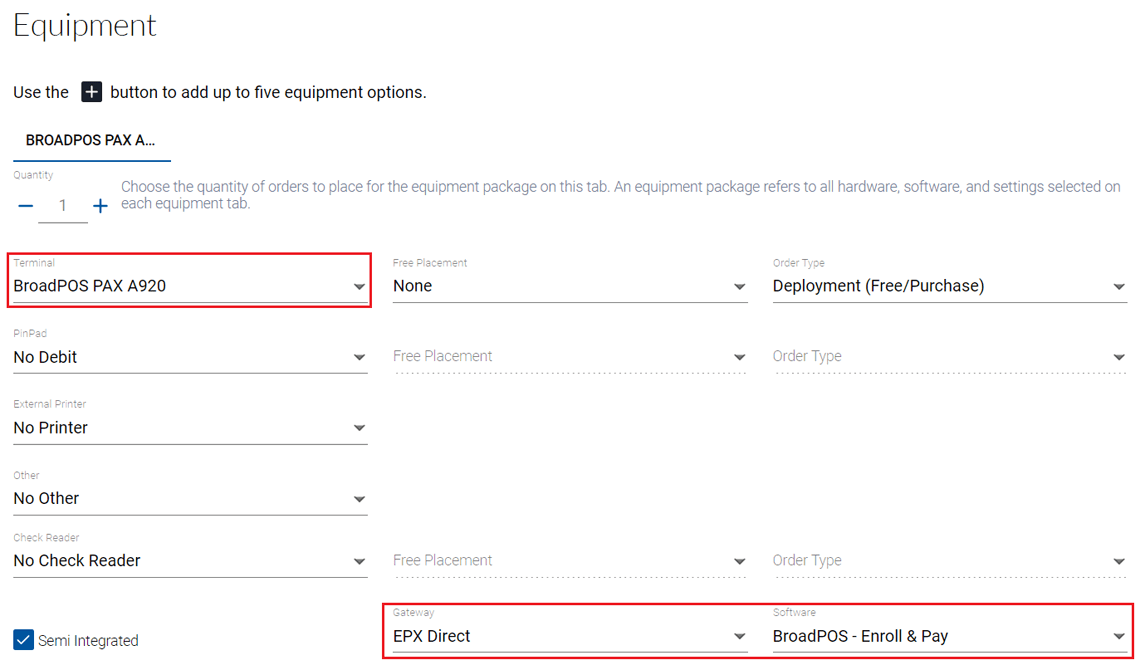This screenshot has height=665, width=1140.
Task: Select the BROADPOS PAX A... equipment tab
Action: (92, 140)
